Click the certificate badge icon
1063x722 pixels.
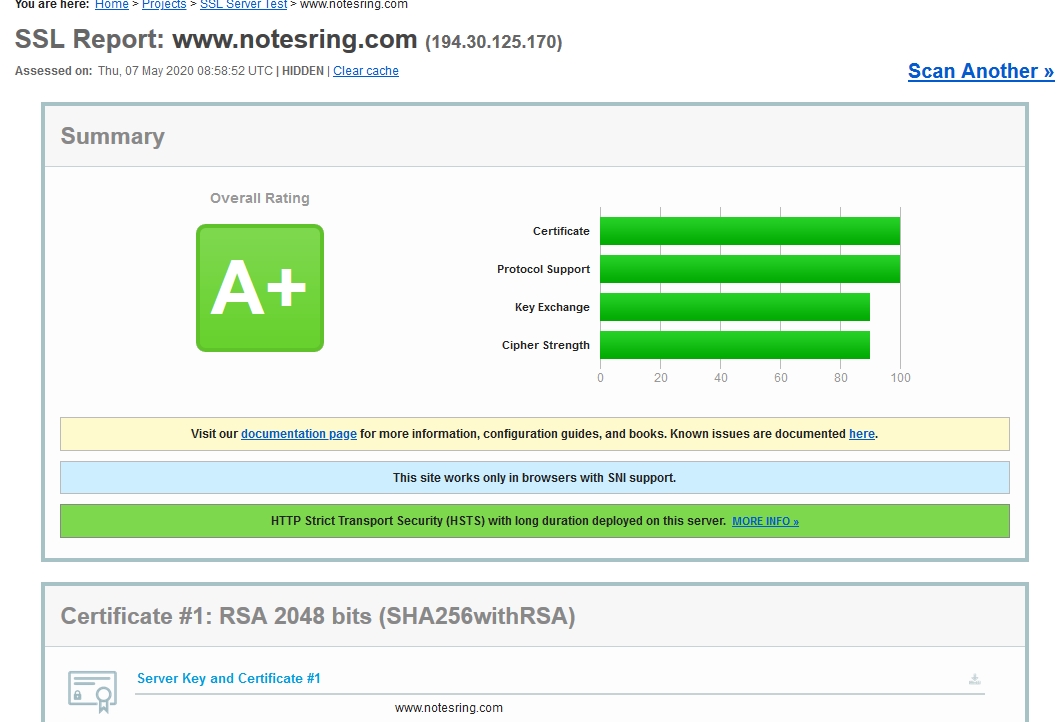(93, 691)
